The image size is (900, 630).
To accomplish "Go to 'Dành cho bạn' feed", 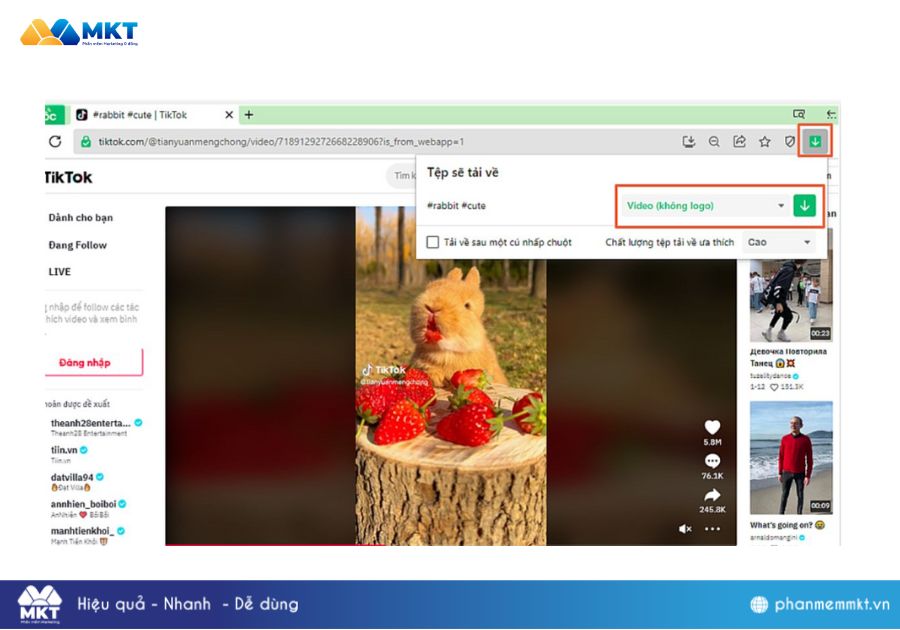I will (x=81, y=218).
